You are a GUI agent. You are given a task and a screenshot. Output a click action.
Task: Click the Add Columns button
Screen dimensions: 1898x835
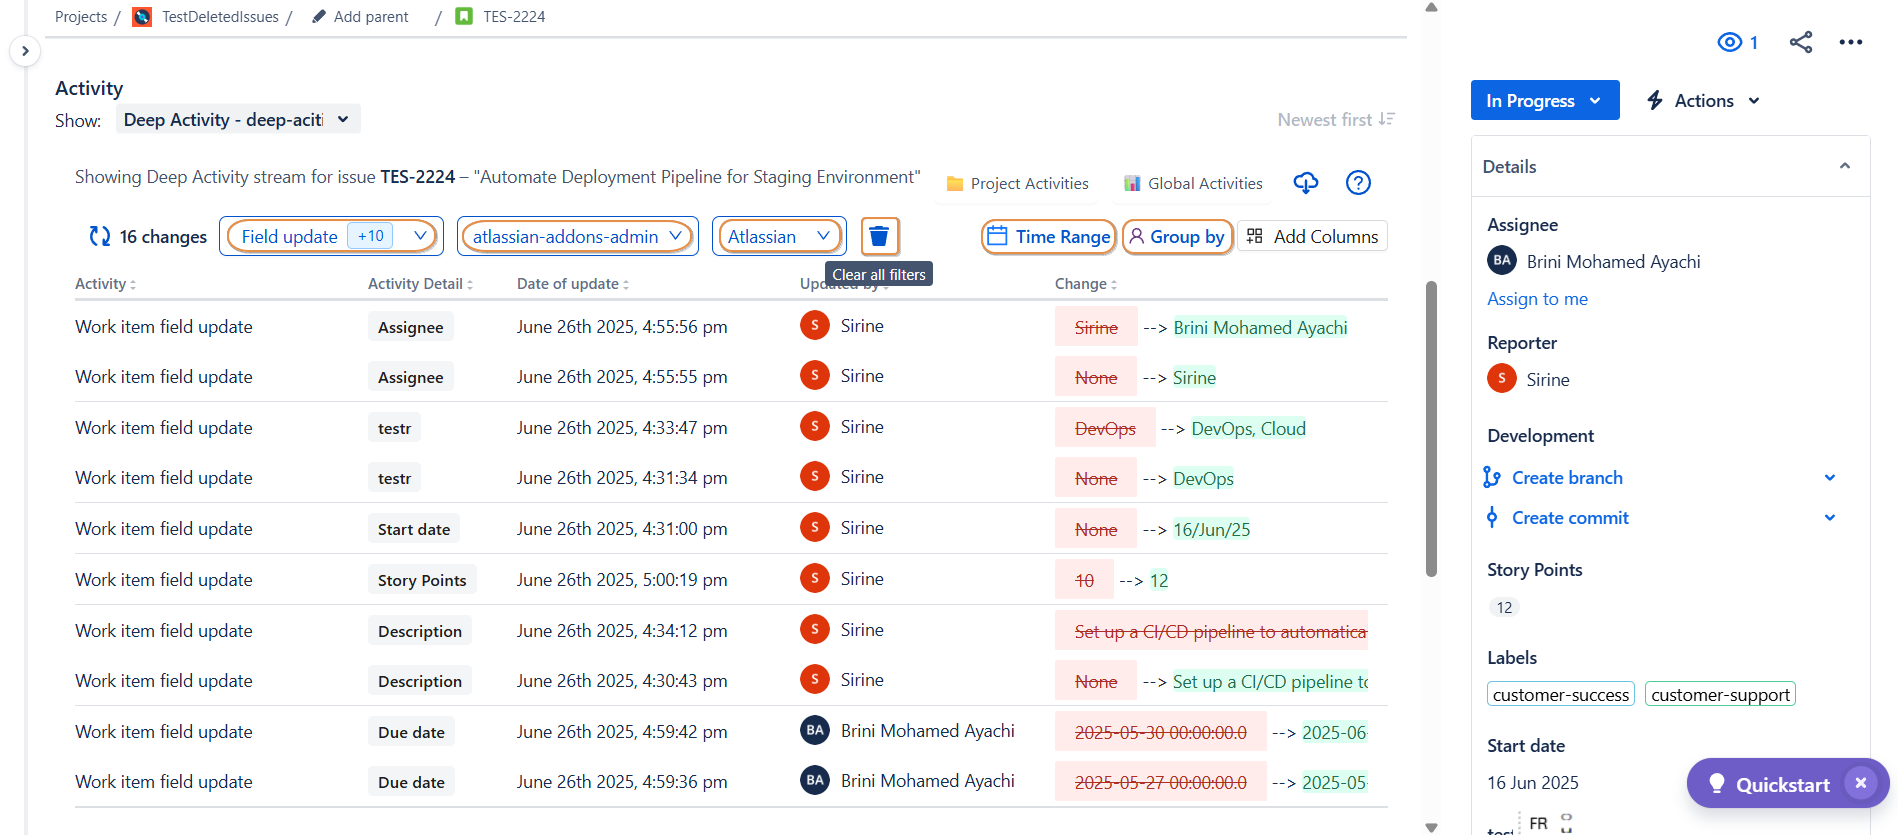coord(1312,237)
